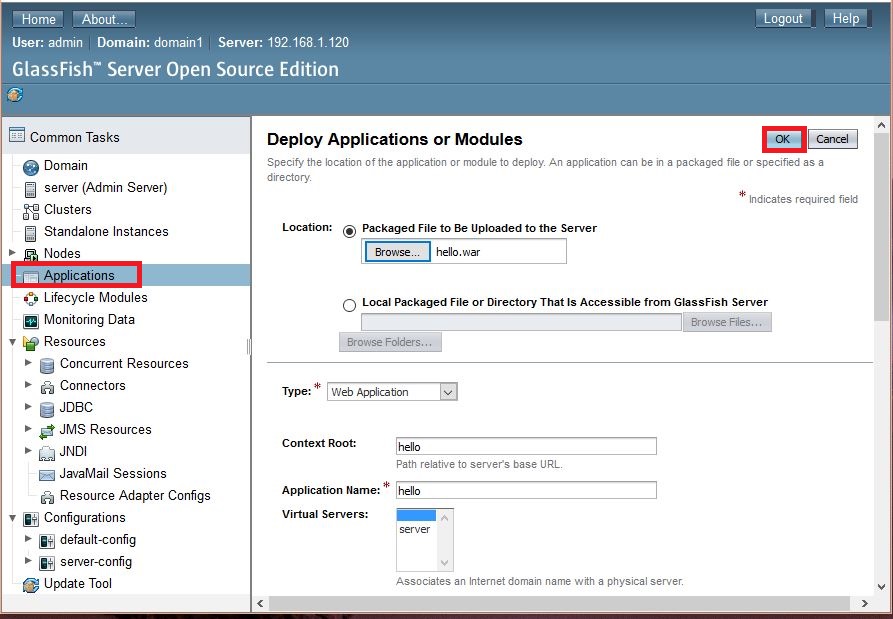
Task: Click the Clusters icon in the tree
Action: coord(31,211)
